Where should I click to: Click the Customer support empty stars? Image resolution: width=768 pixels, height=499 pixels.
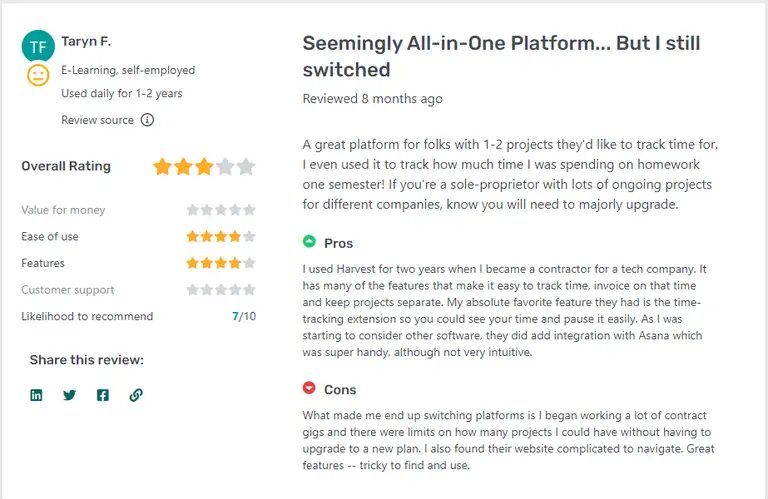pyautogui.click(x=221, y=290)
